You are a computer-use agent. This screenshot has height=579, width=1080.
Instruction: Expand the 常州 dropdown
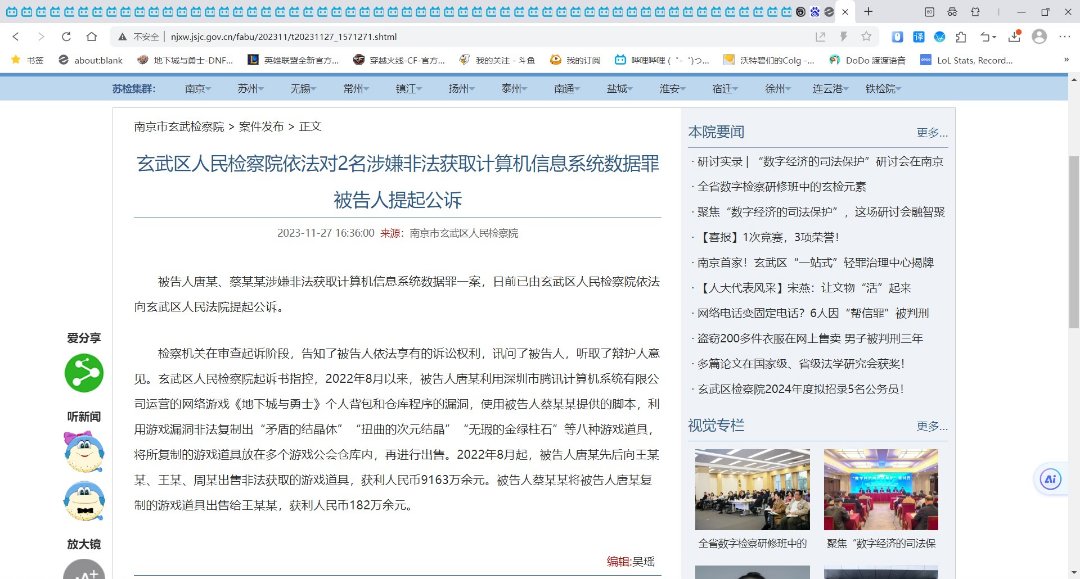(356, 88)
